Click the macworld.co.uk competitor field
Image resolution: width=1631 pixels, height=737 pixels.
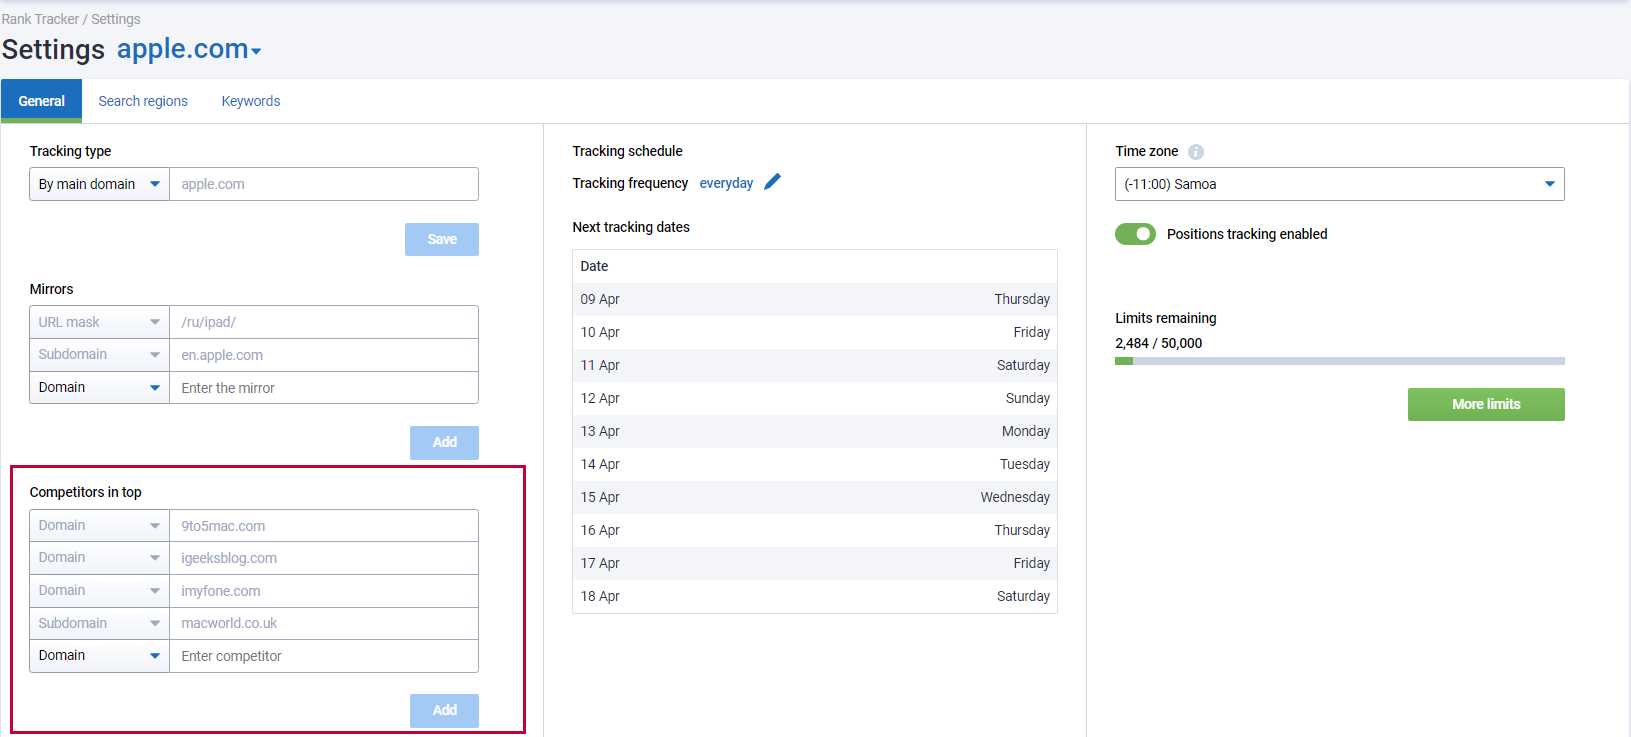[x=324, y=623]
